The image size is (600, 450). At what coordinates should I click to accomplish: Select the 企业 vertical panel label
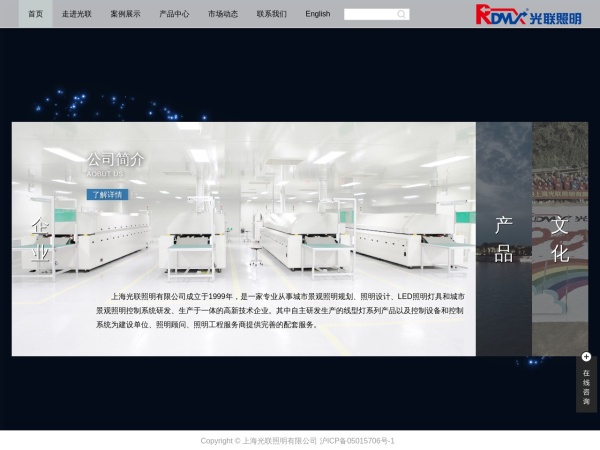click(40, 239)
